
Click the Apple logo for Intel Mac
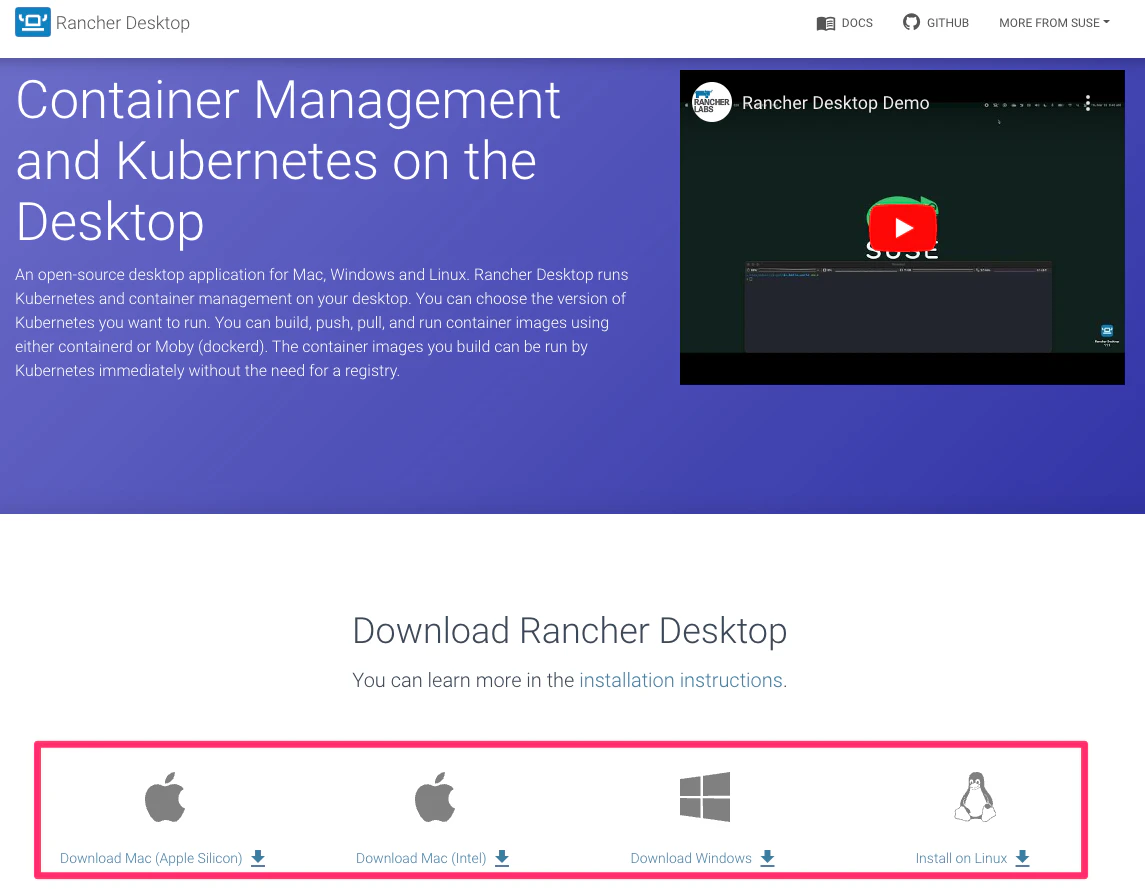tap(435, 797)
